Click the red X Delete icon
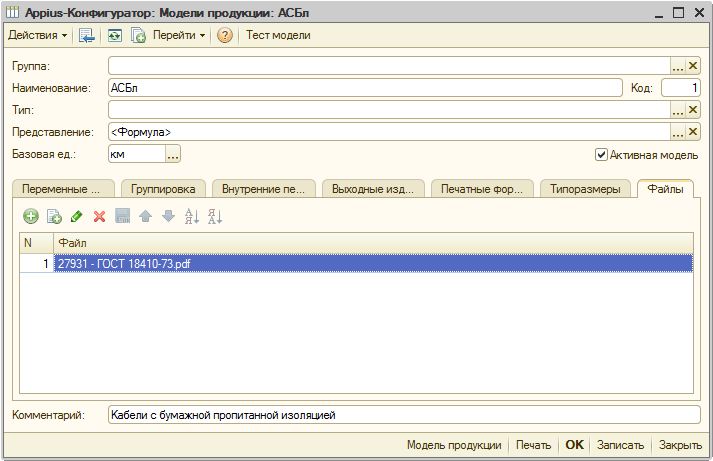 [x=99, y=216]
